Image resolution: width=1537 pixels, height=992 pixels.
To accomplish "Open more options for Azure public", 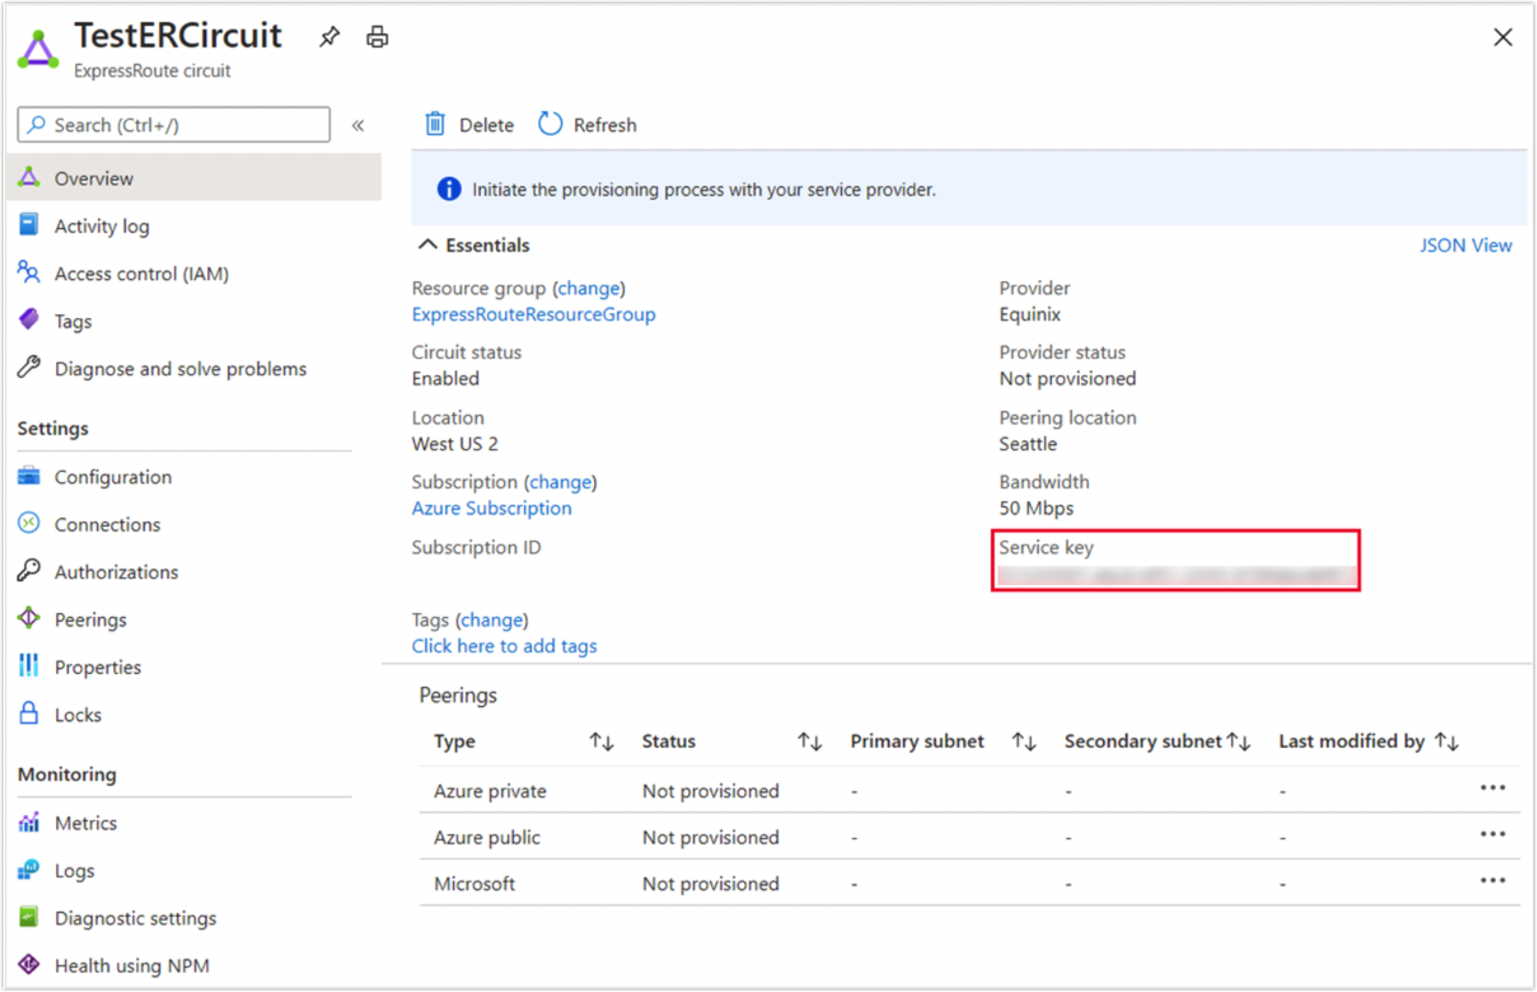I will click(x=1492, y=834).
